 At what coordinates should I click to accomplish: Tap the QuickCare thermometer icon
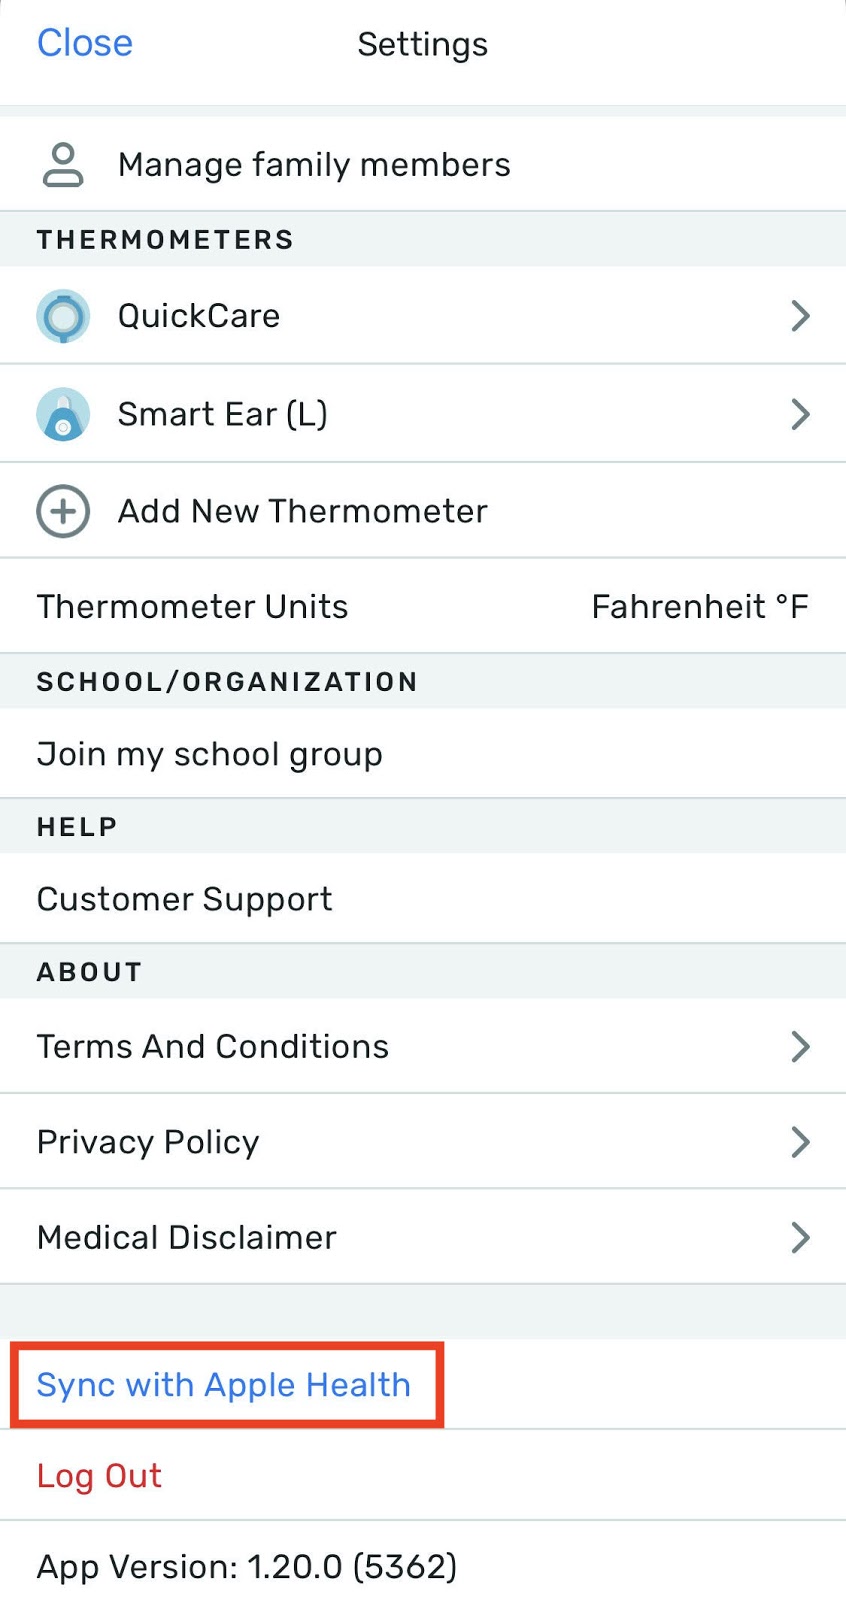tap(63, 316)
